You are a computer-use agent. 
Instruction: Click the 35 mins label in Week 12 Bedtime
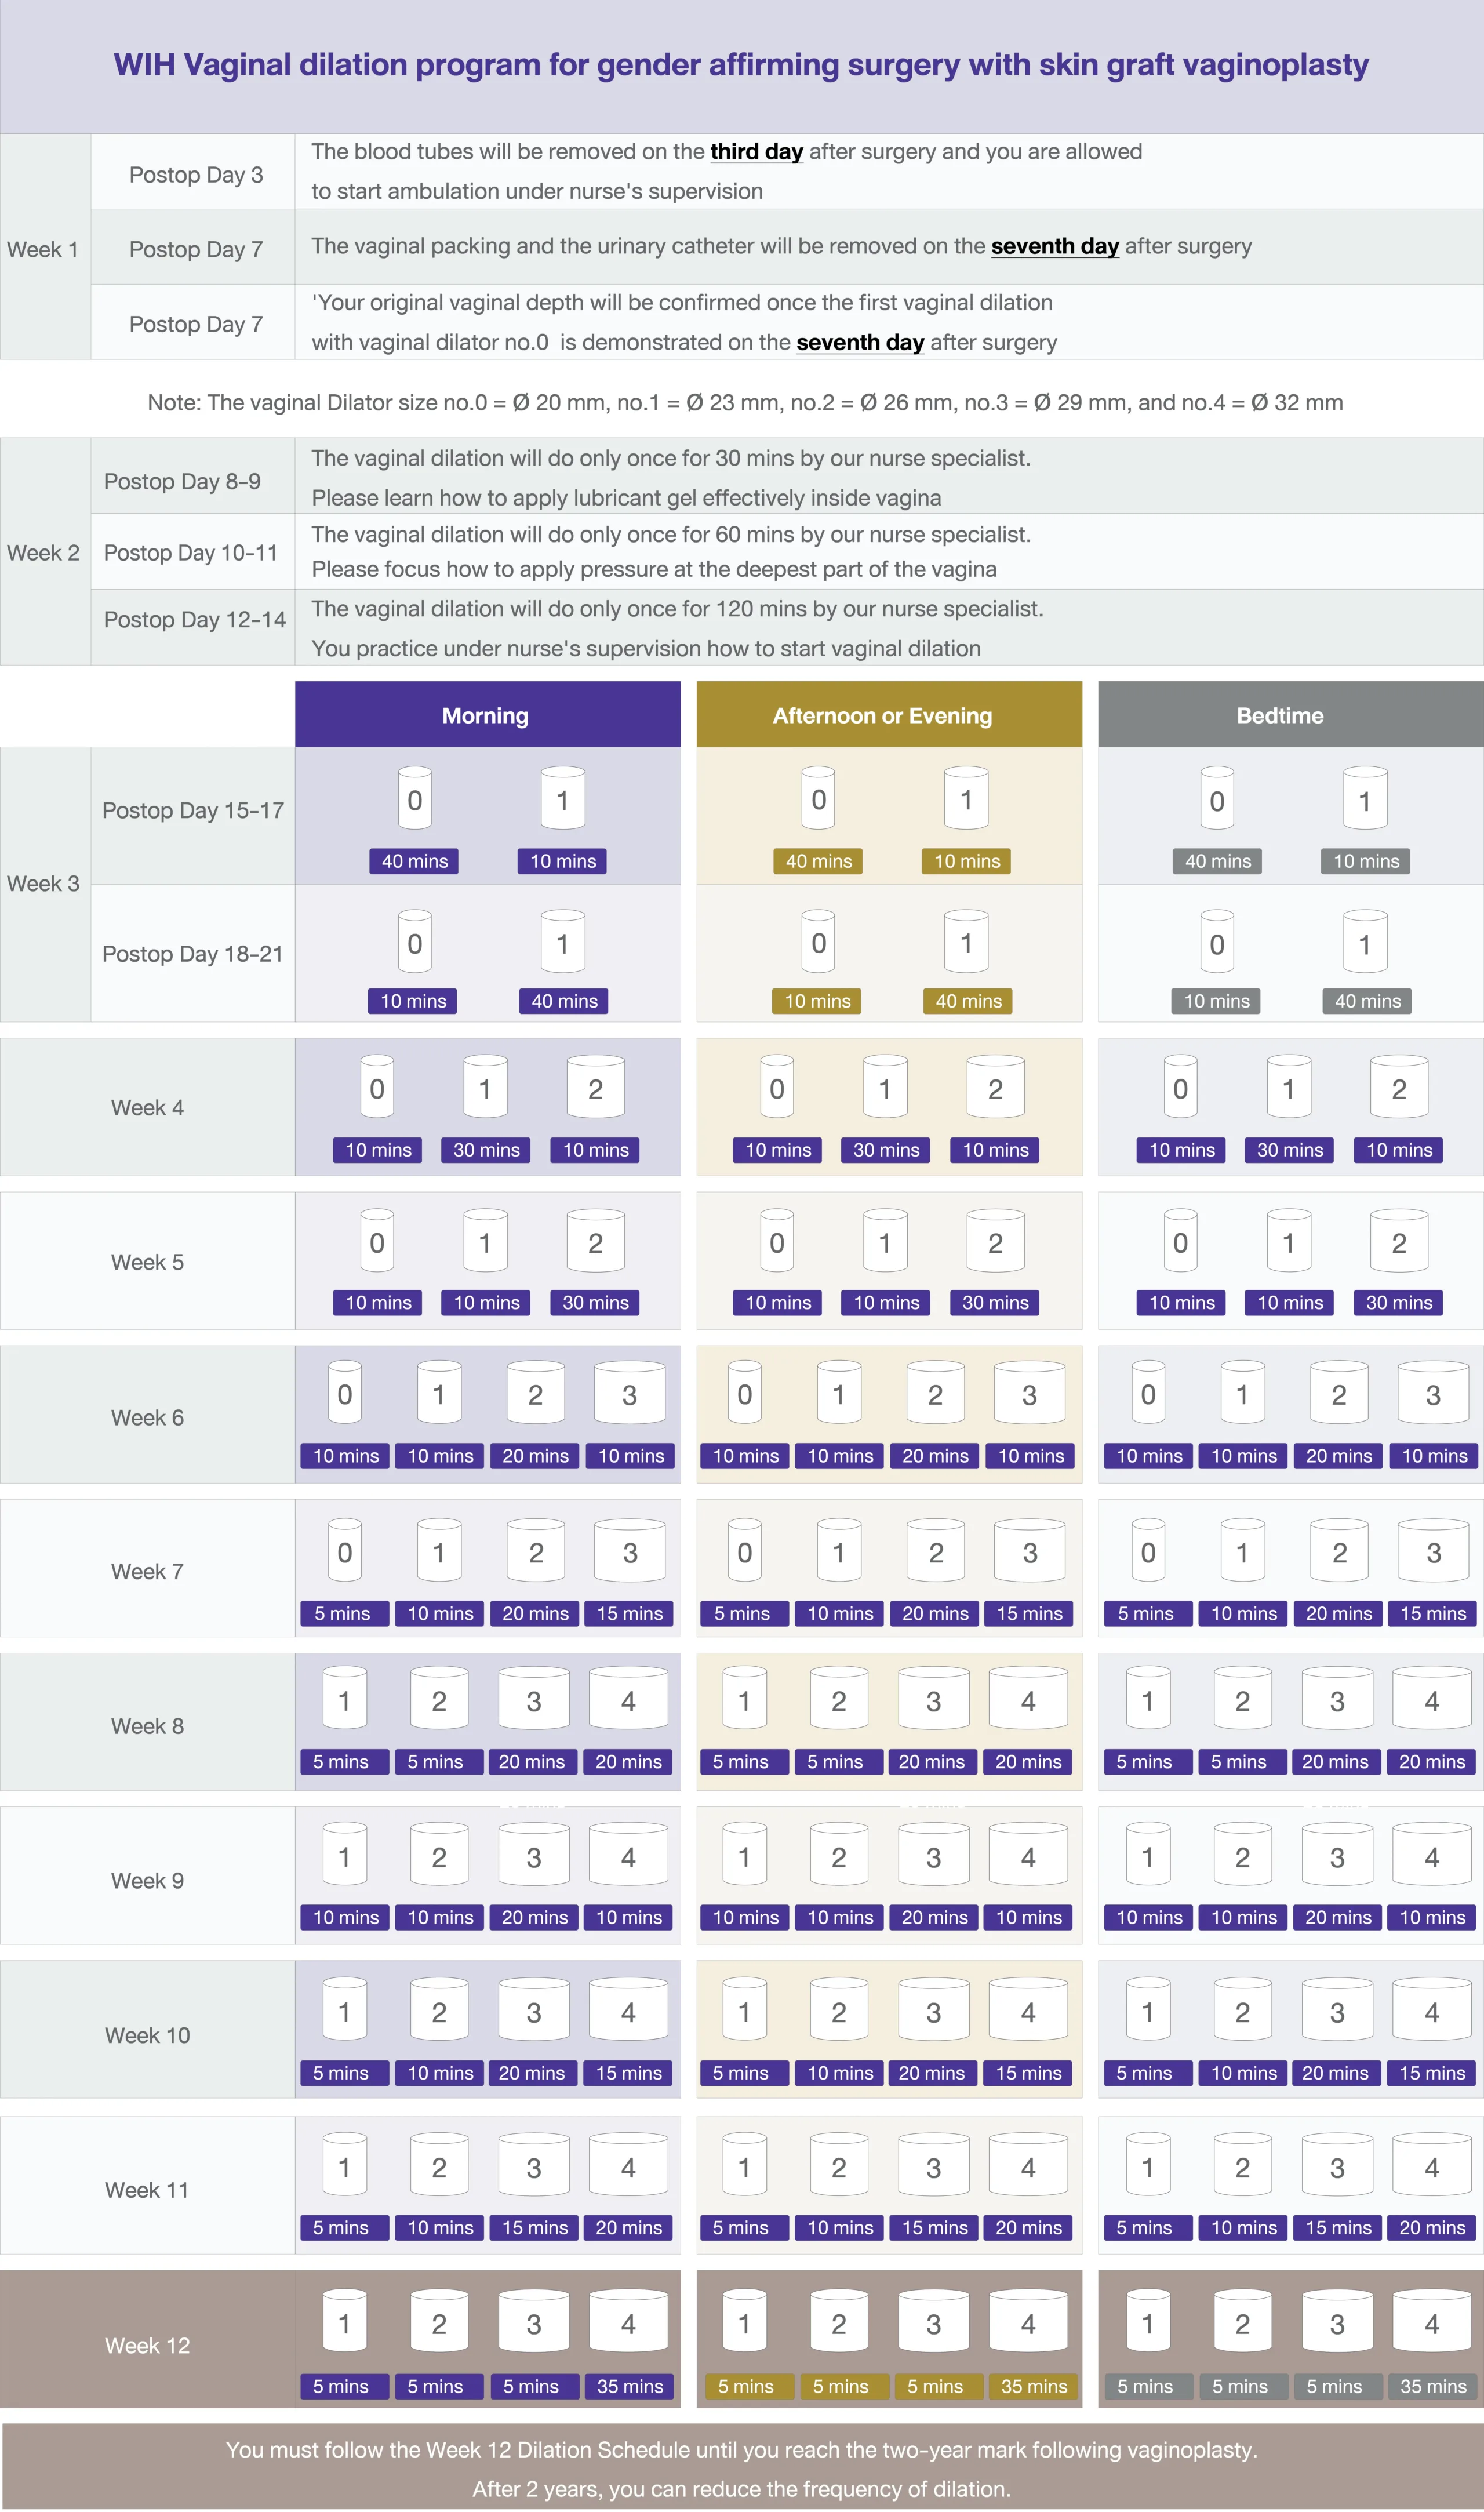[x=1433, y=2386]
